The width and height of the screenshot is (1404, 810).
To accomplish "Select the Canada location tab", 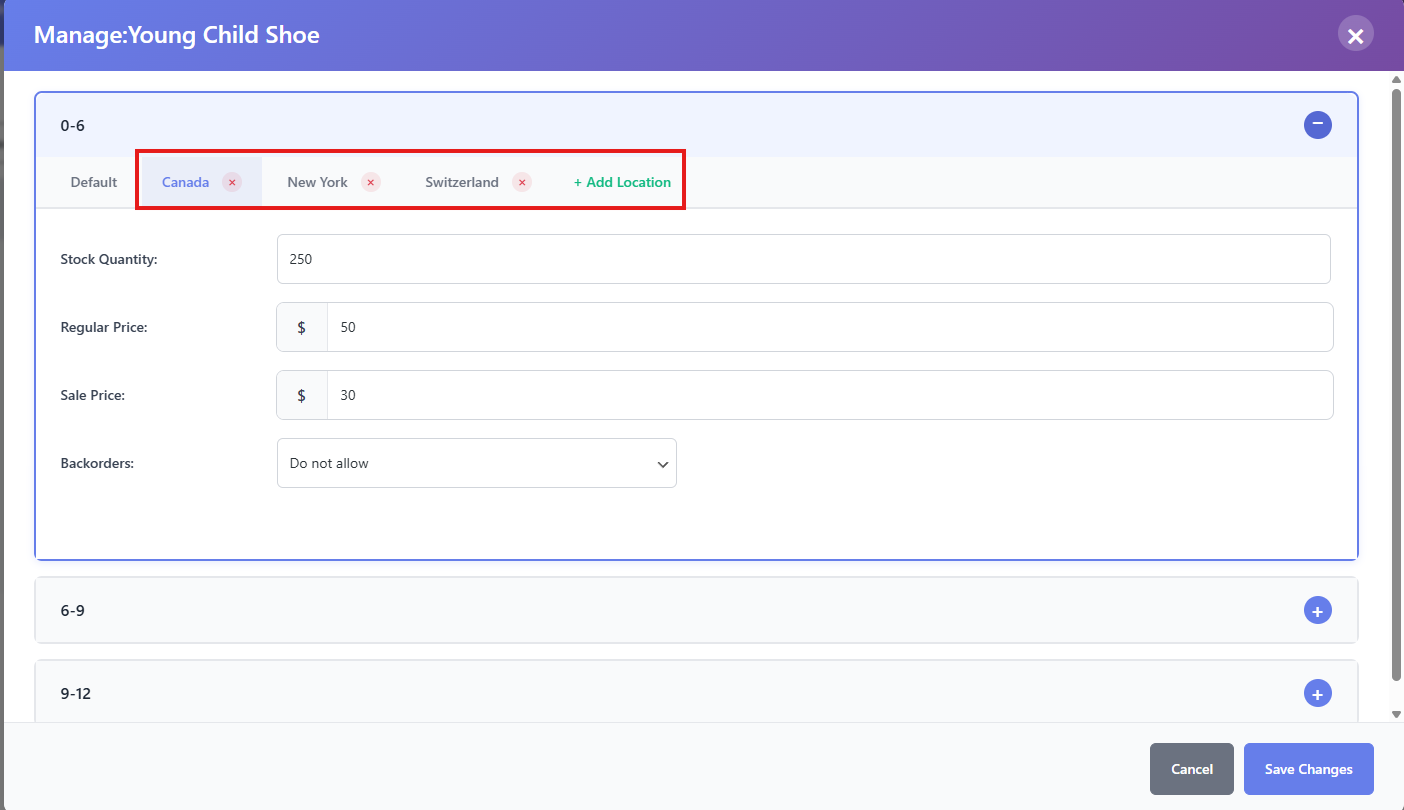I will [186, 182].
